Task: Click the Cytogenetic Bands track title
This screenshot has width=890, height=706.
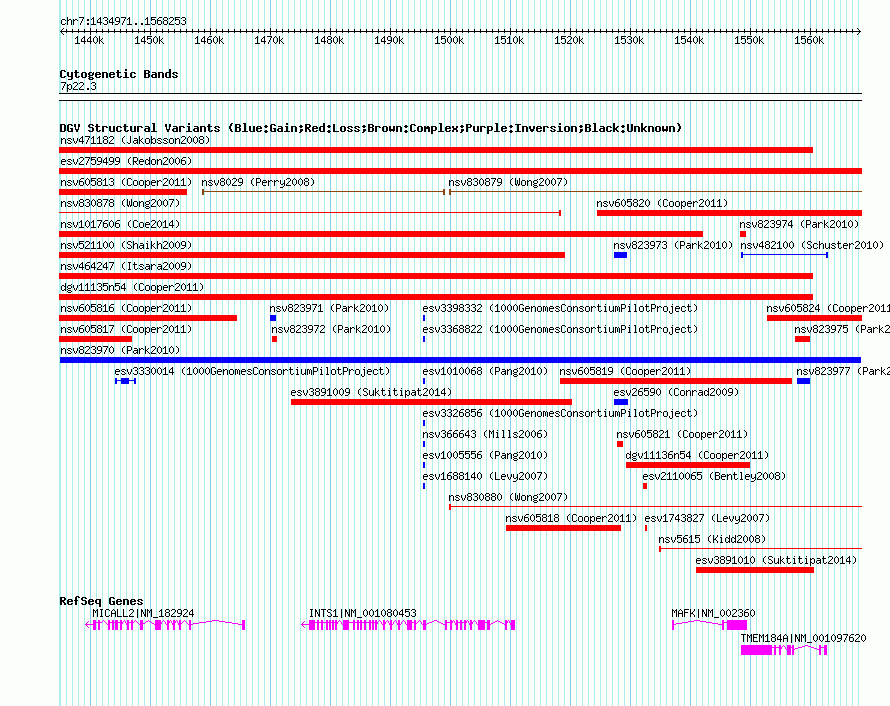Action: [119, 74]
